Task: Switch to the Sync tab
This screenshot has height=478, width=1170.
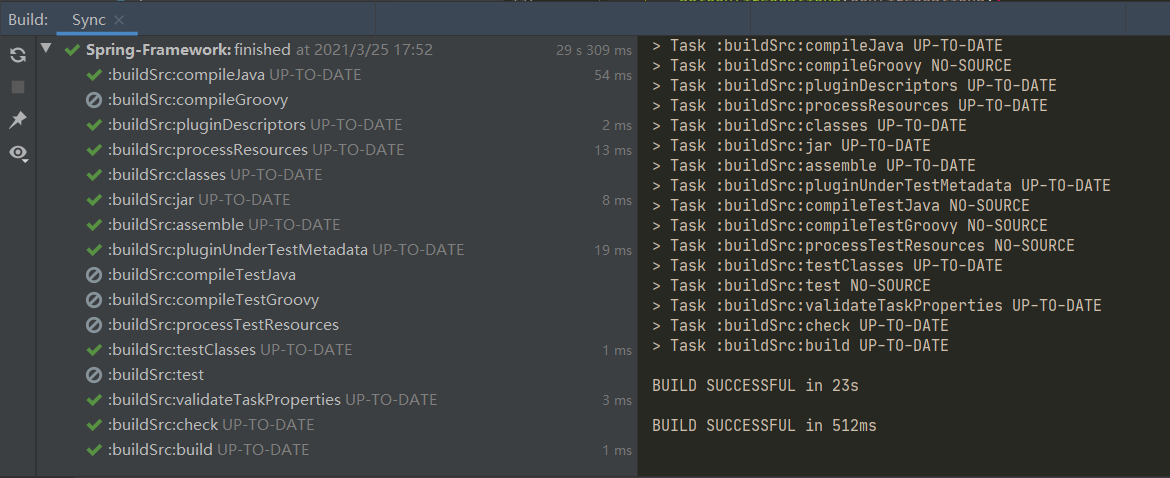Action: pyautogui.click(x=88, y=20)
